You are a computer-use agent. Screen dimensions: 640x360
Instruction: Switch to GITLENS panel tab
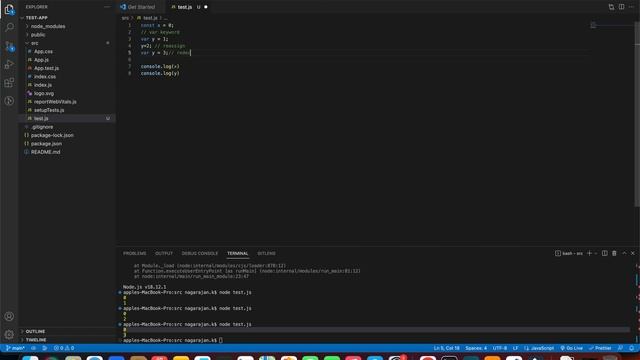[266, 253]
